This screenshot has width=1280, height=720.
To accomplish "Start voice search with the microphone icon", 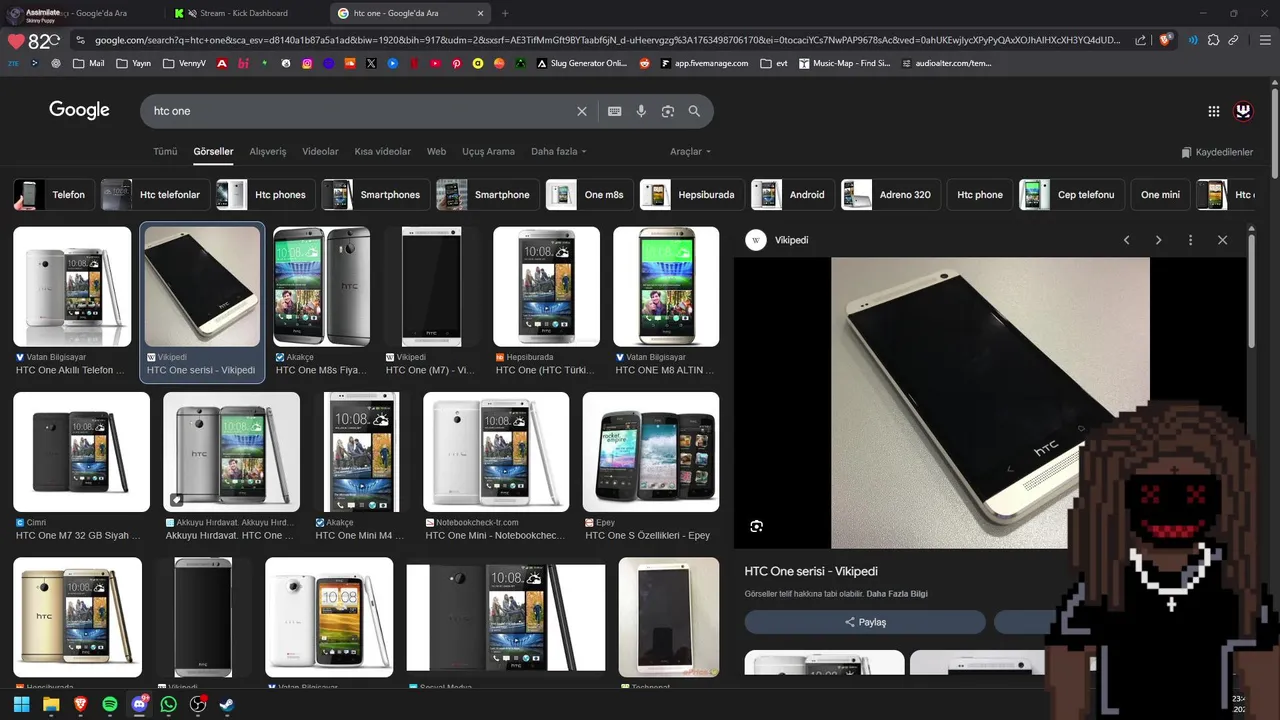I will tap(641, 111).
